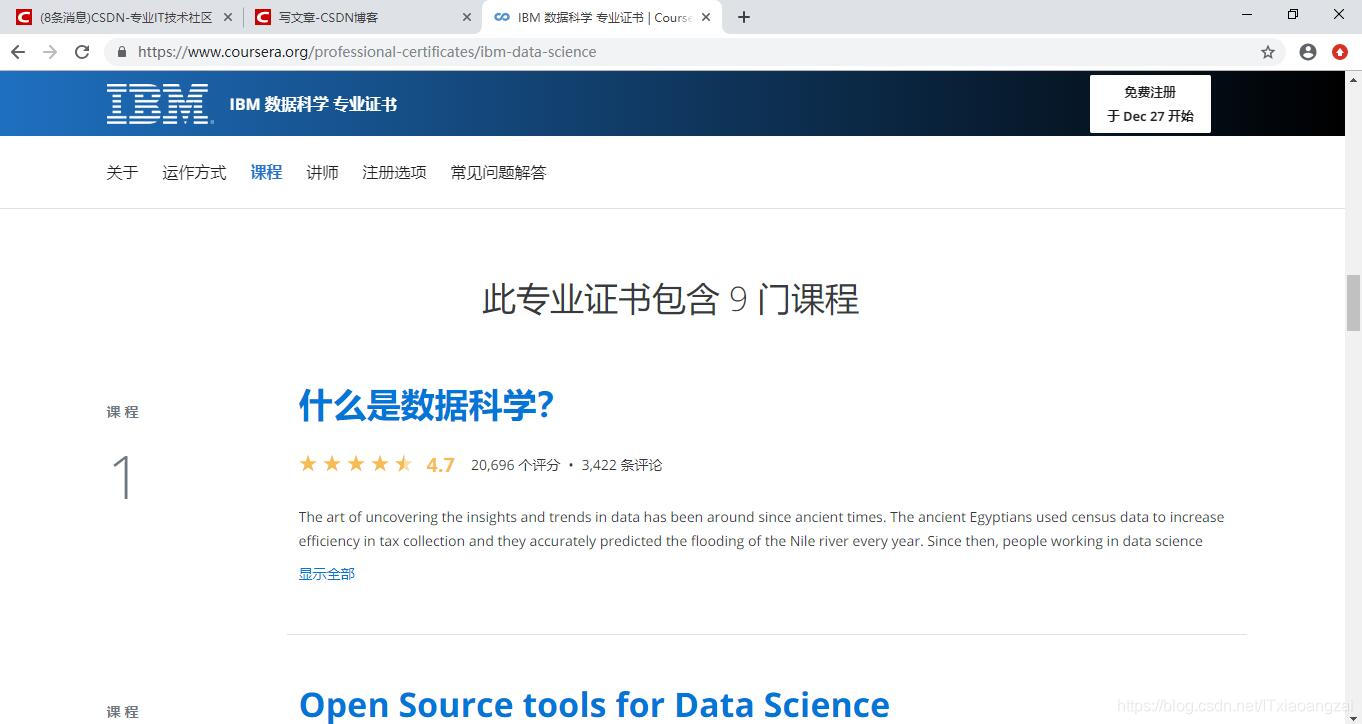
Task: Open the 讲师 section tab
Action: coord(322,172)
